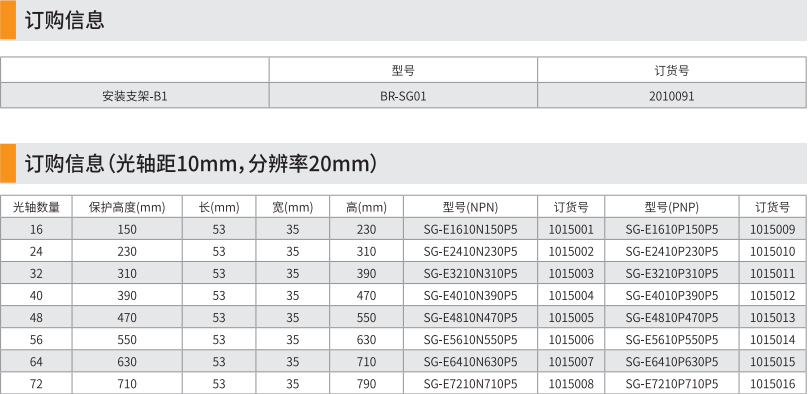Click the 型号(PNP) column header

(671, 208)
